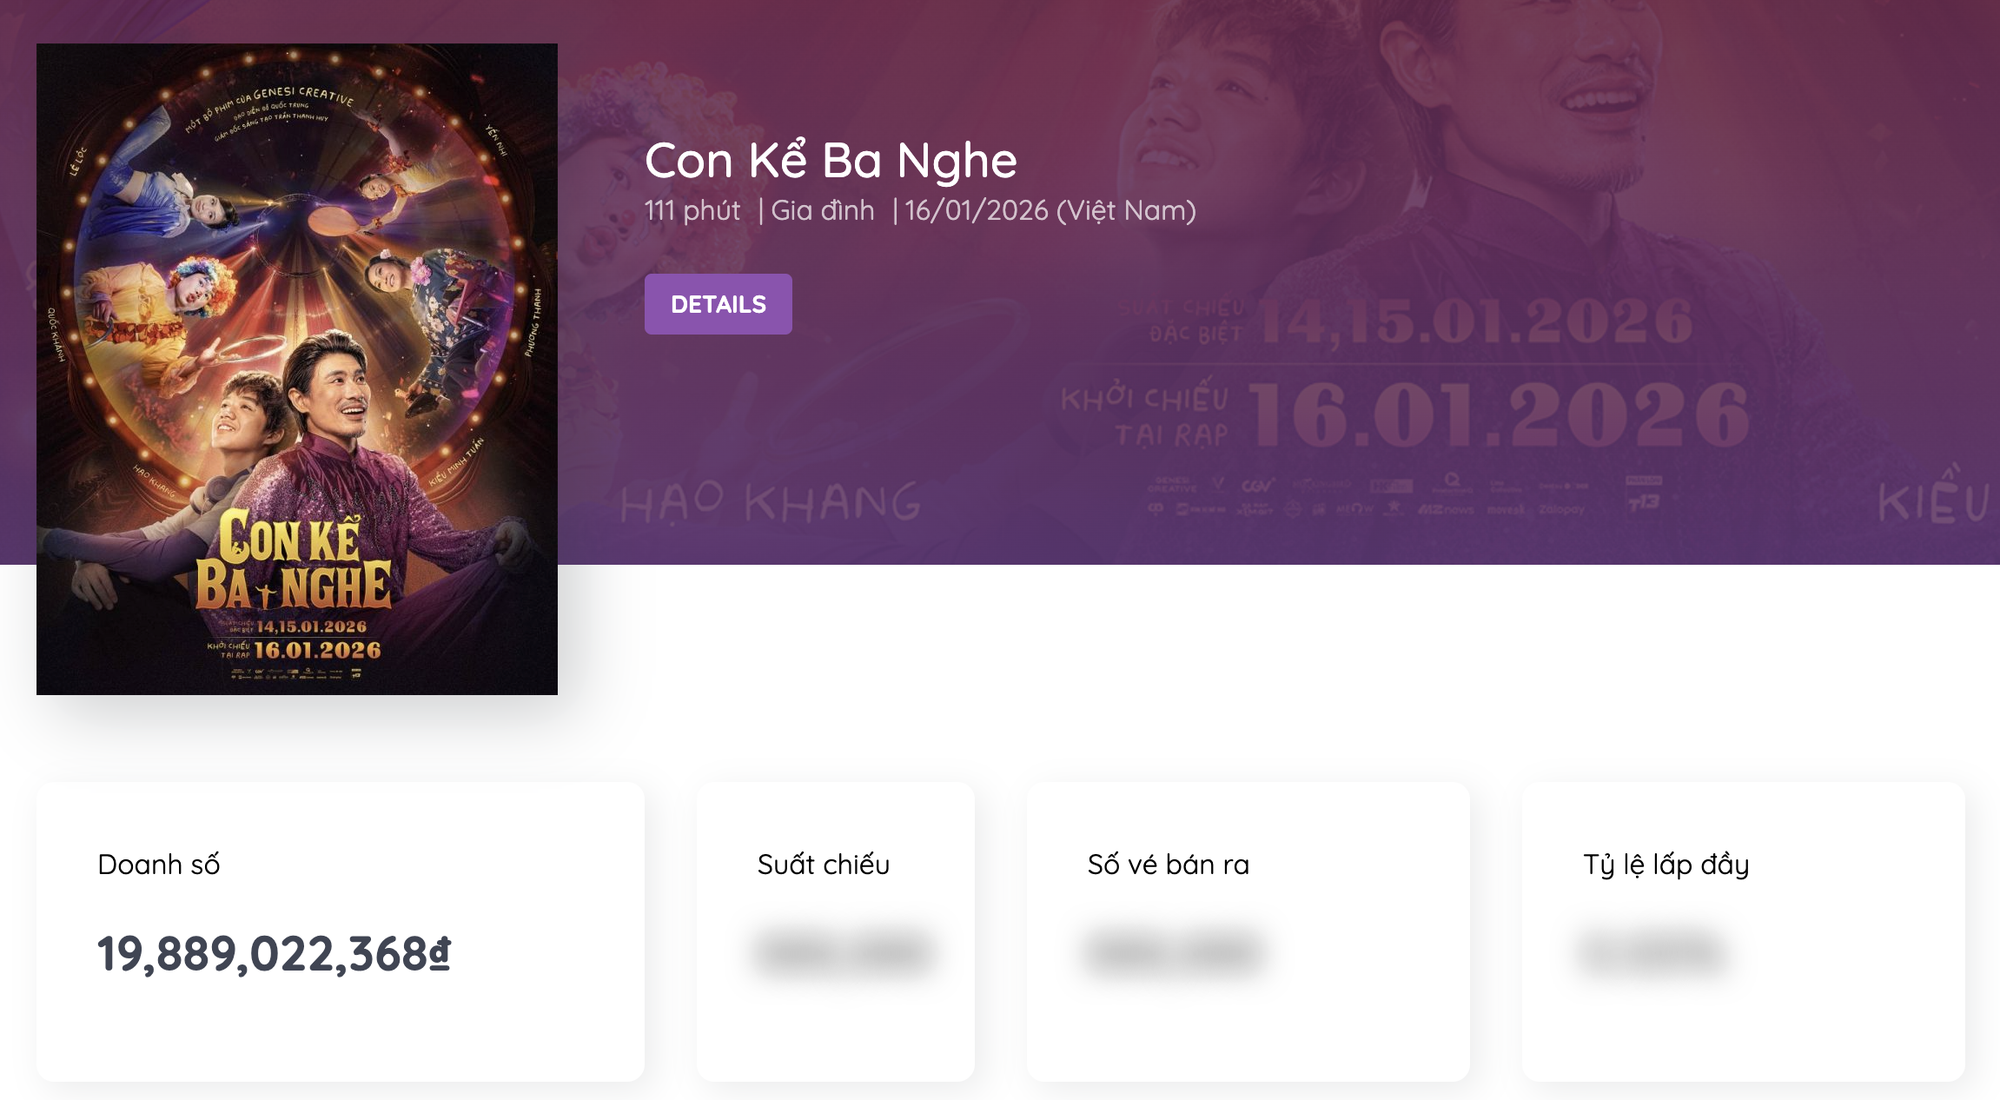Image resolution: width=2000 pixels, height=1100 pixels.
Task: Click the blurred Suất chiếu value
Action: [844, 952]
